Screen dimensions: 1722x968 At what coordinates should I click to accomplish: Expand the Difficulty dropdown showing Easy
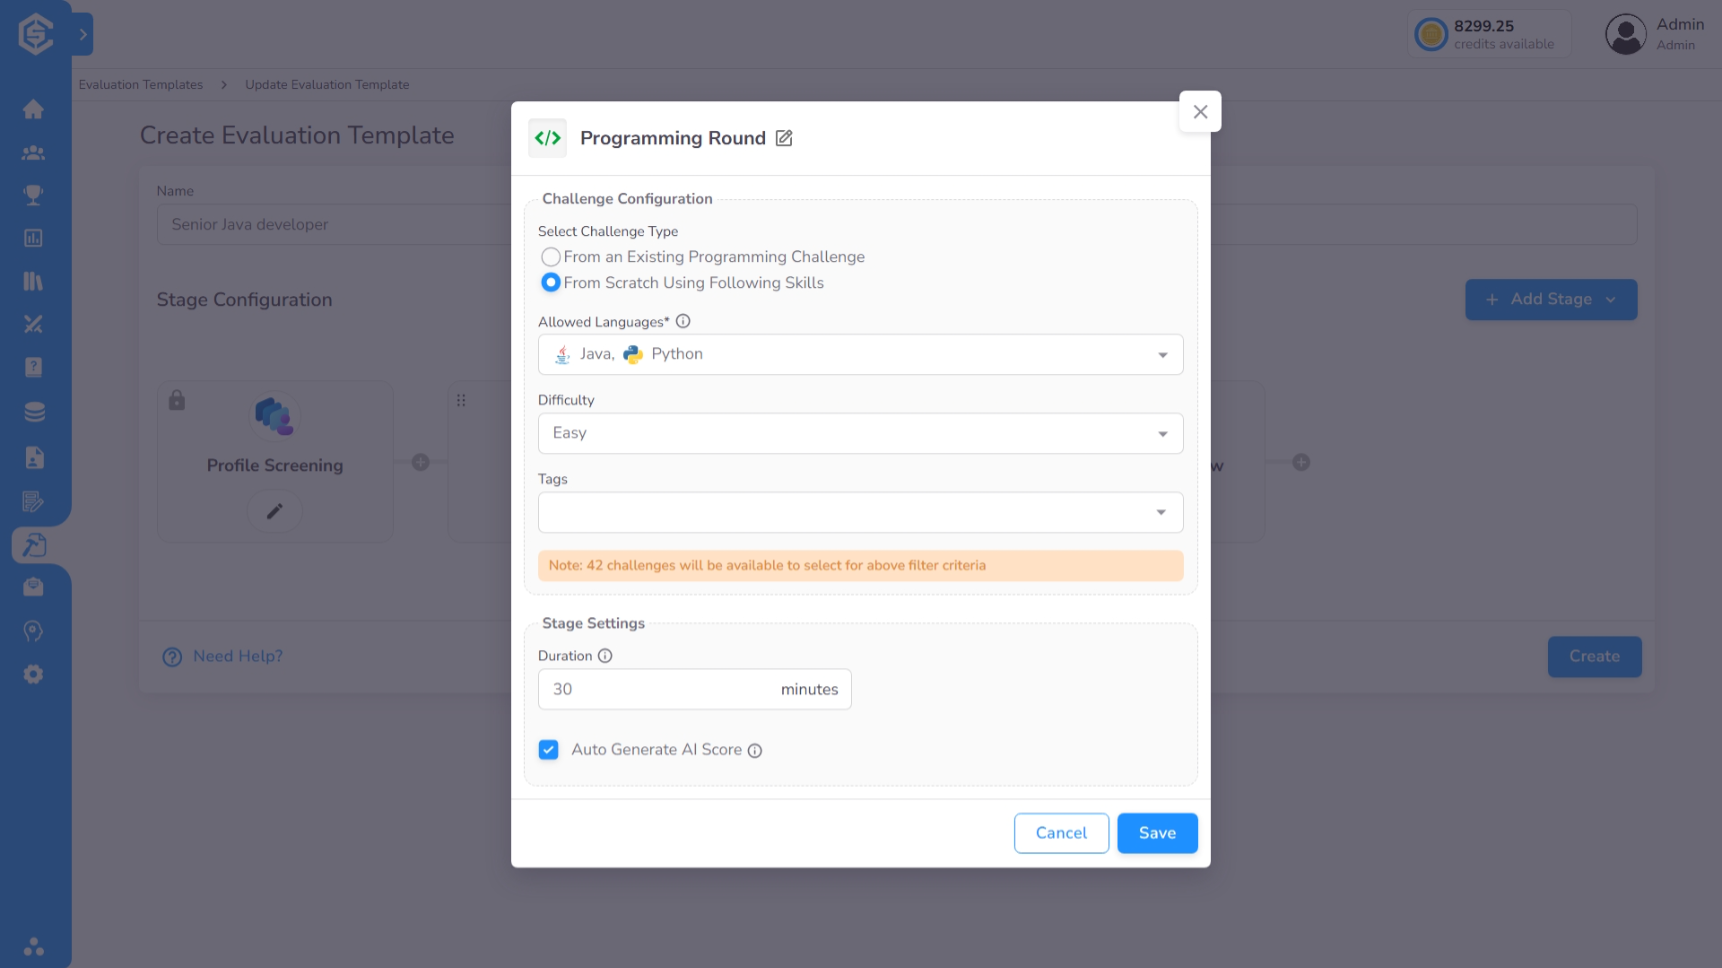[860, 433]
